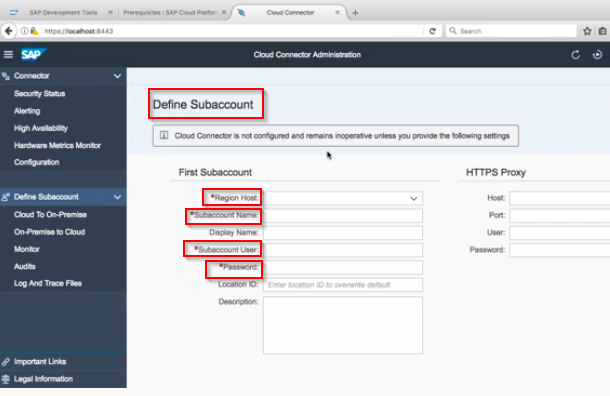Image resolution: width=610 pixels, height=396 pixels.
Task: Click the refresh icon in SAP header
Action: pos(575,55)
